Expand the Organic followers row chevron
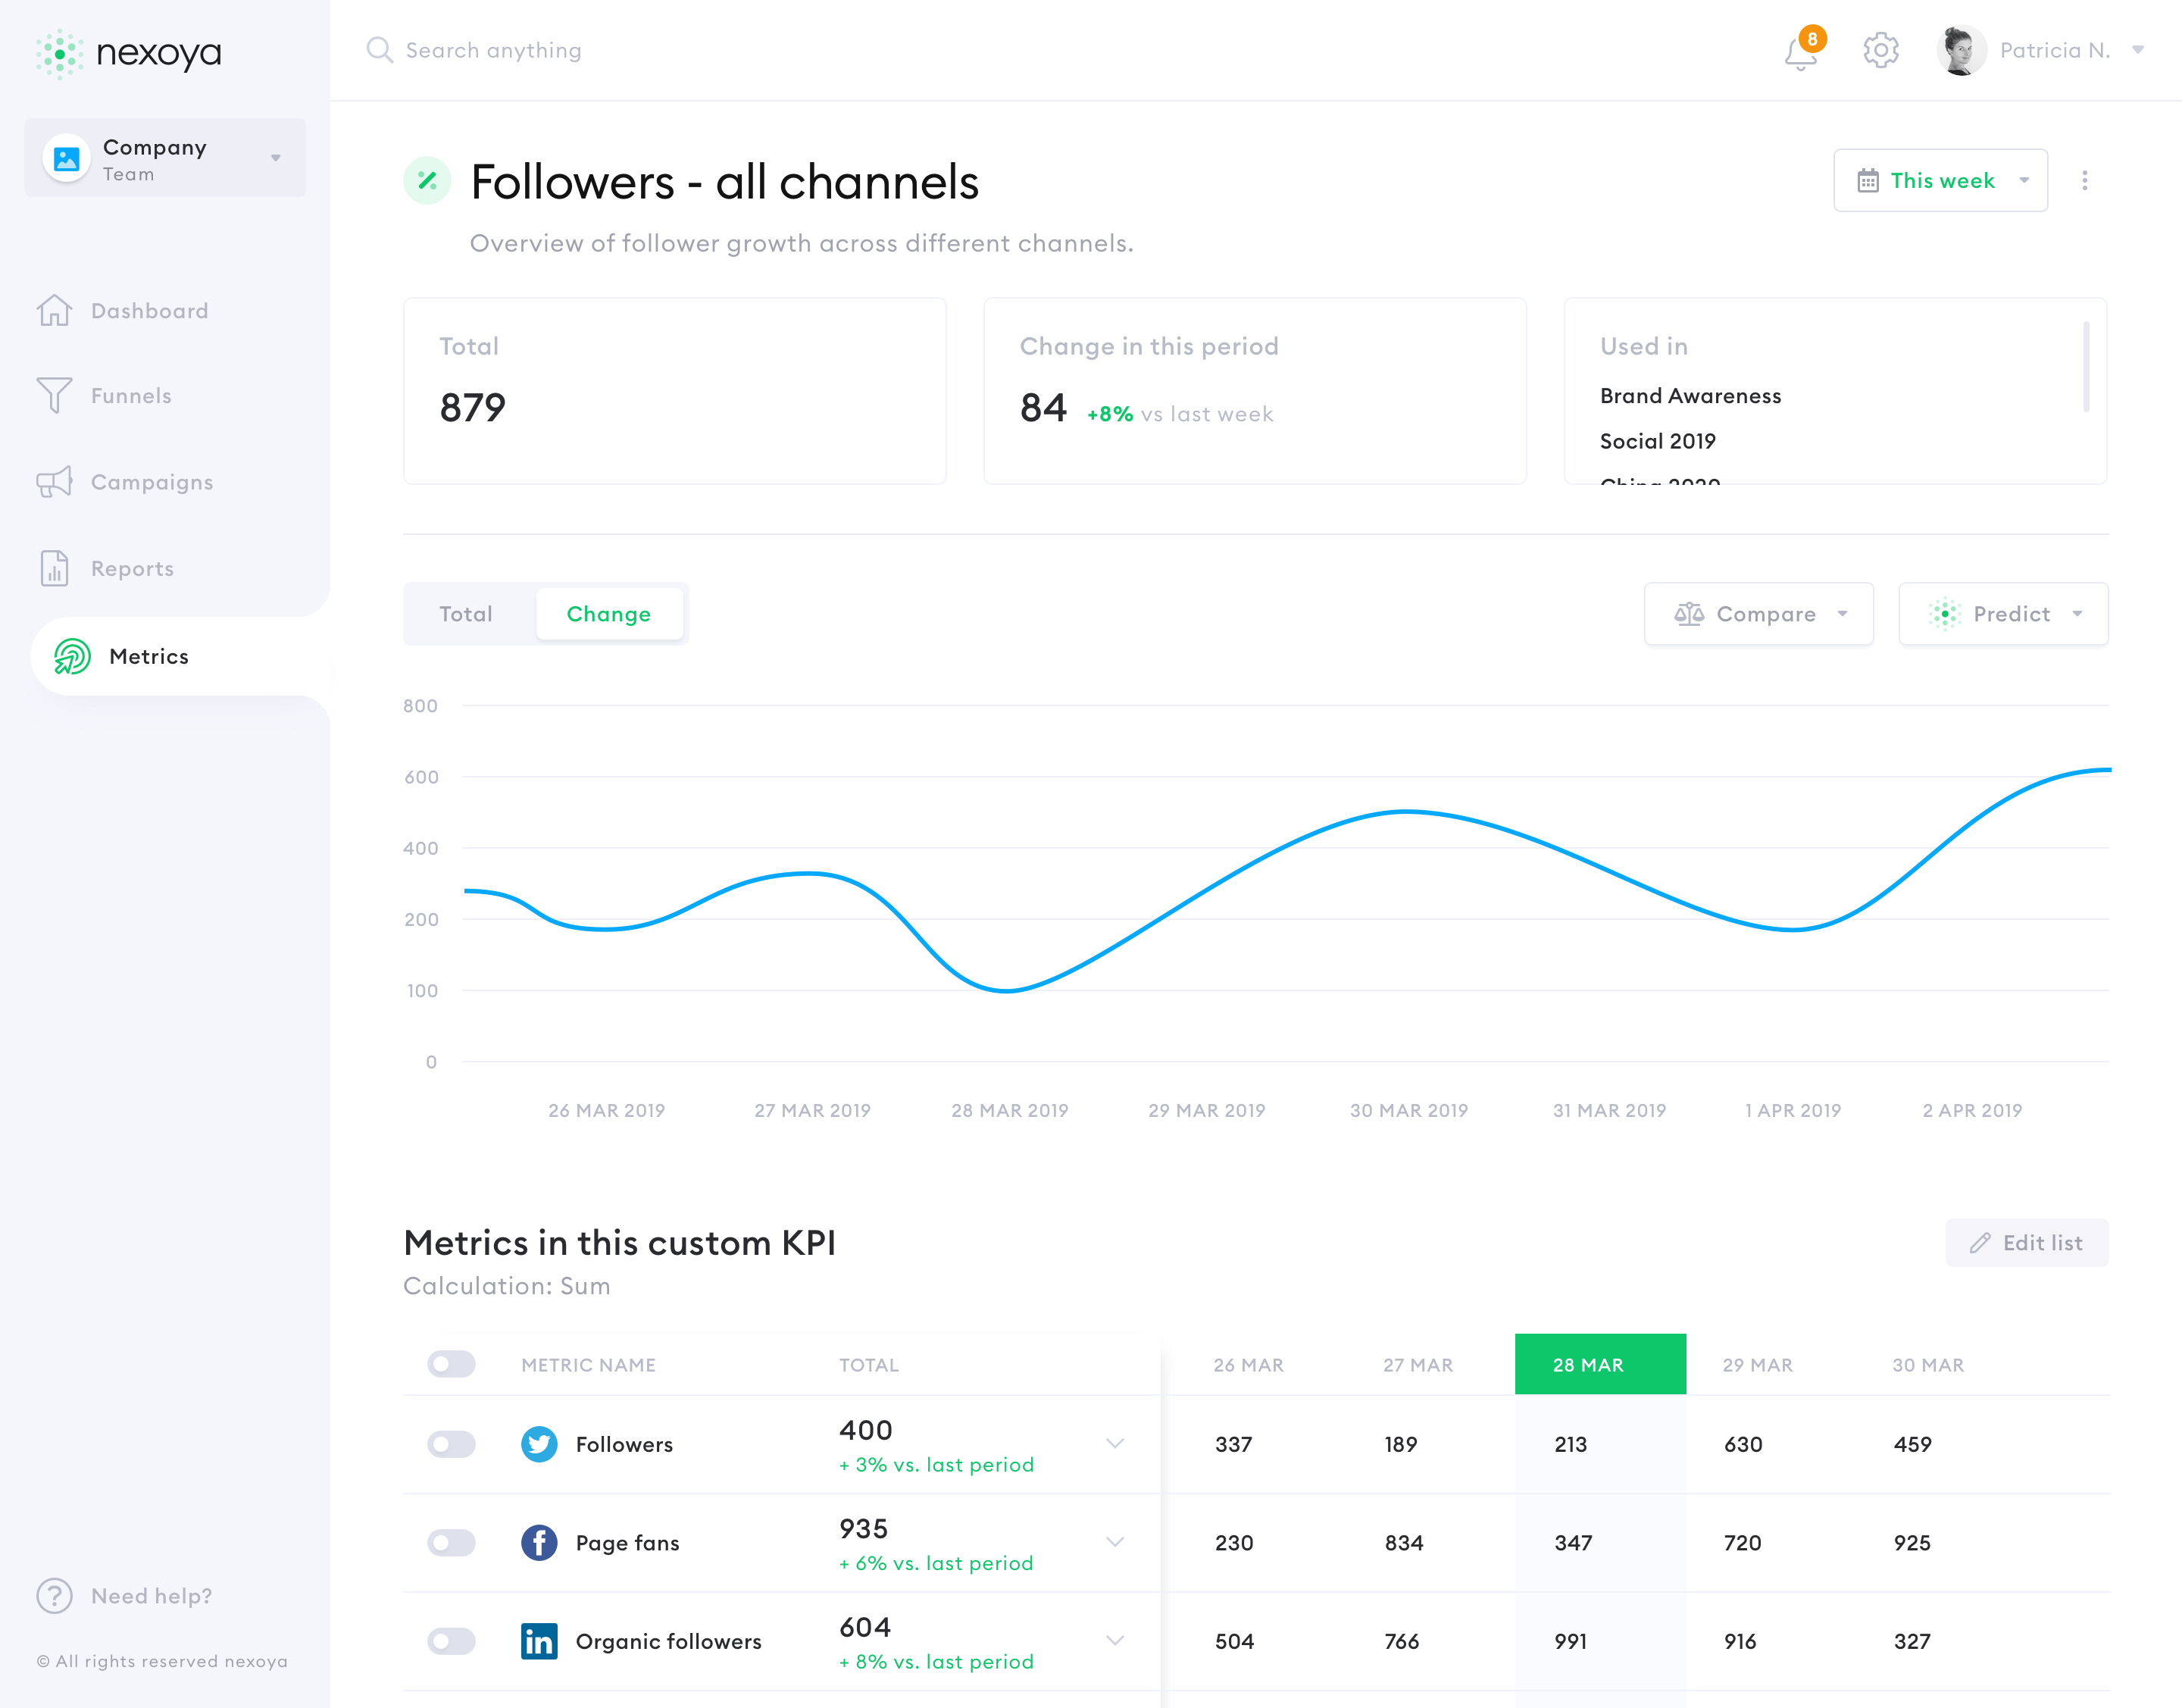 [1115, 1640]
